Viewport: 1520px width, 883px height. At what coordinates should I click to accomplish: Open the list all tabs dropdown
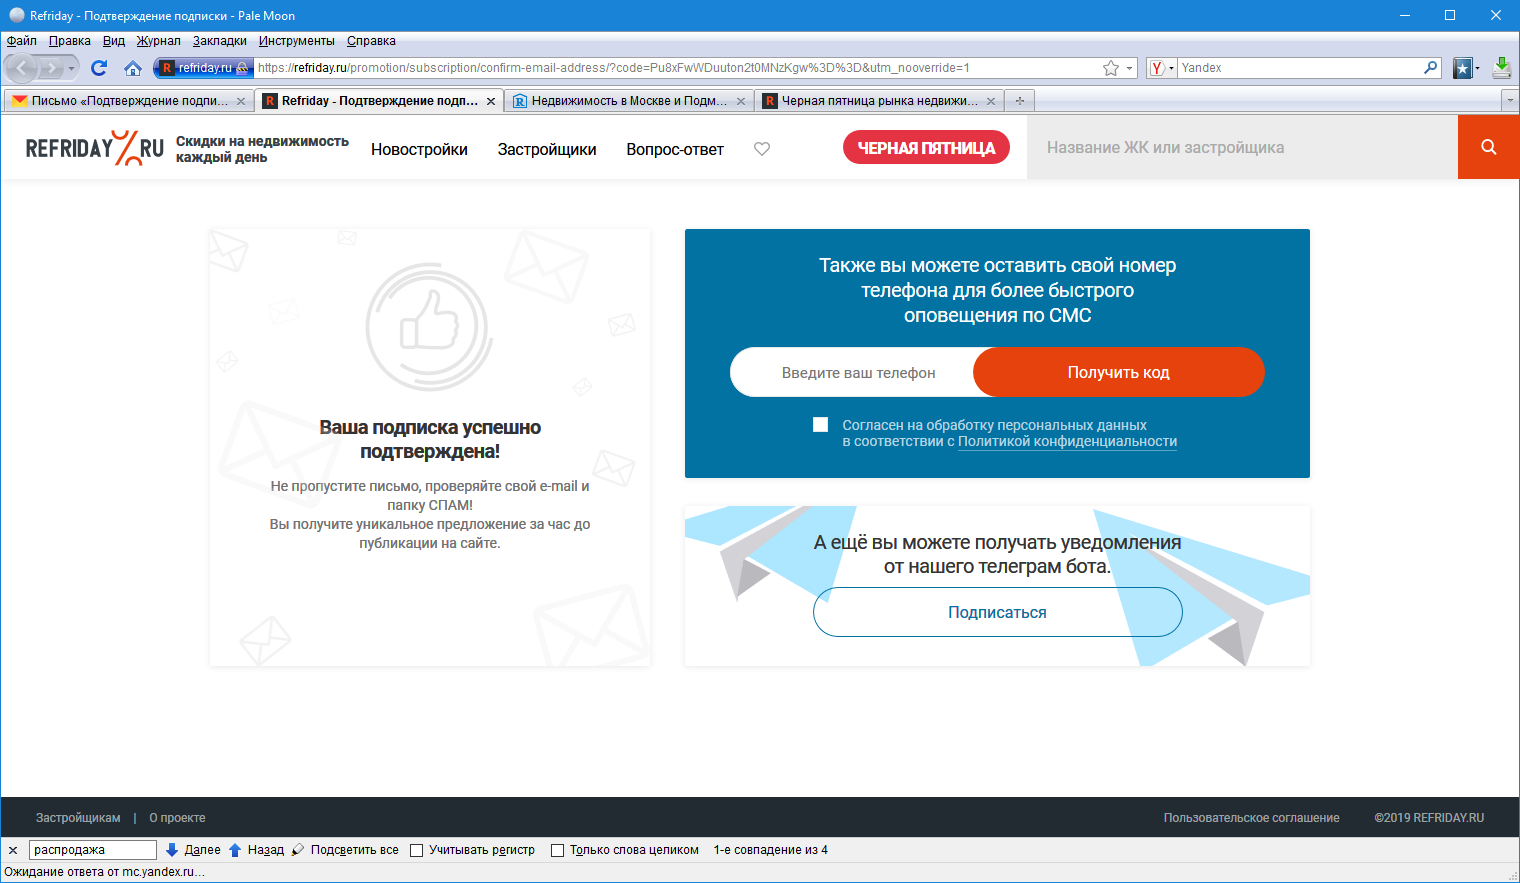1510,101
